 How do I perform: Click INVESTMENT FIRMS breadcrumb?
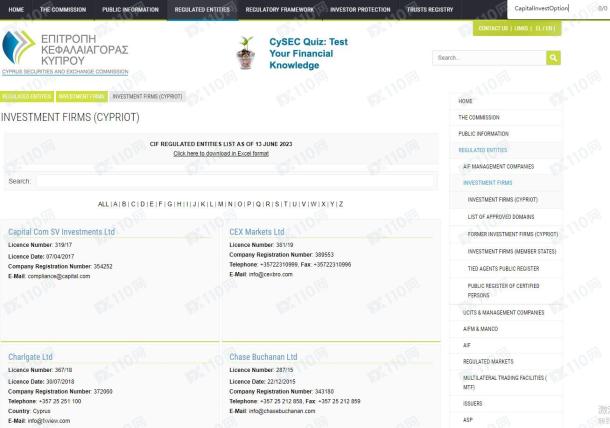[x=82, y=96]
